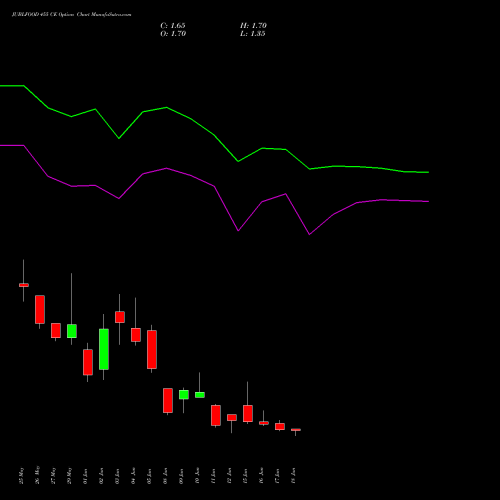The width and height of the screenshot is (500, 500).
Task: Click the JUBLFOOD chart title text
Action: pyautogui.click(x=71, y=15)
